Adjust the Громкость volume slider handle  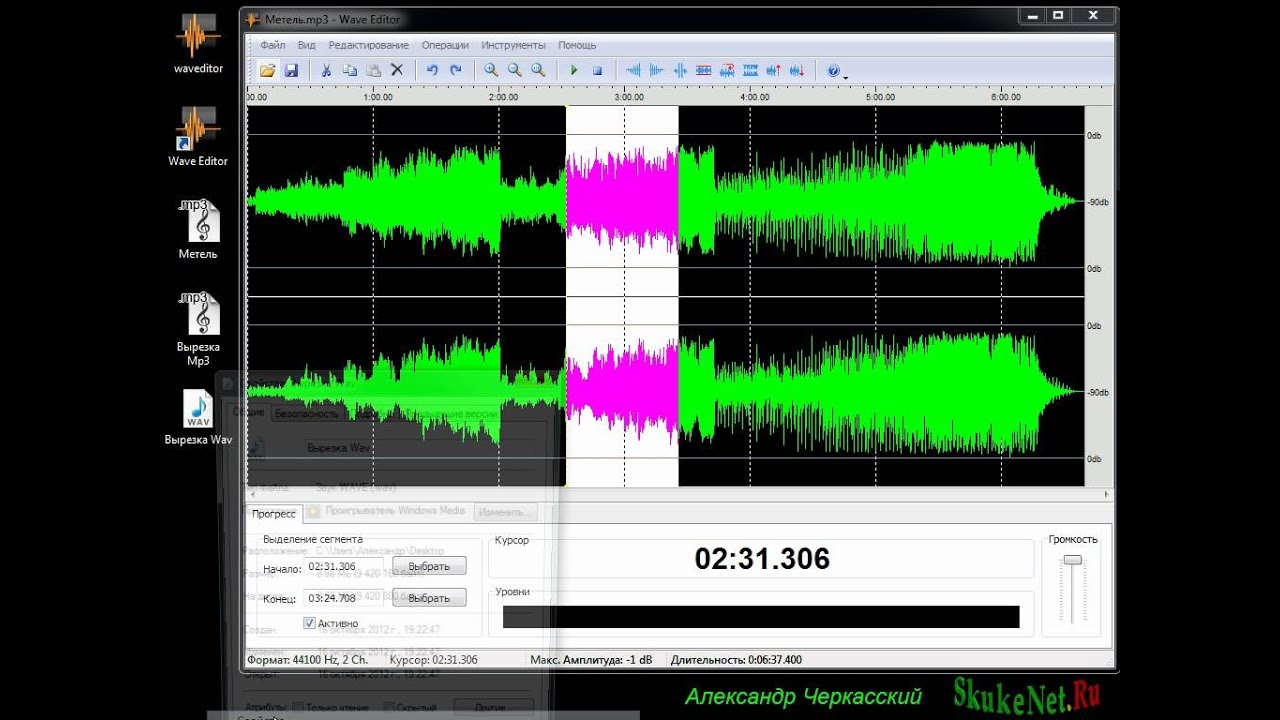pos(1072,561)
